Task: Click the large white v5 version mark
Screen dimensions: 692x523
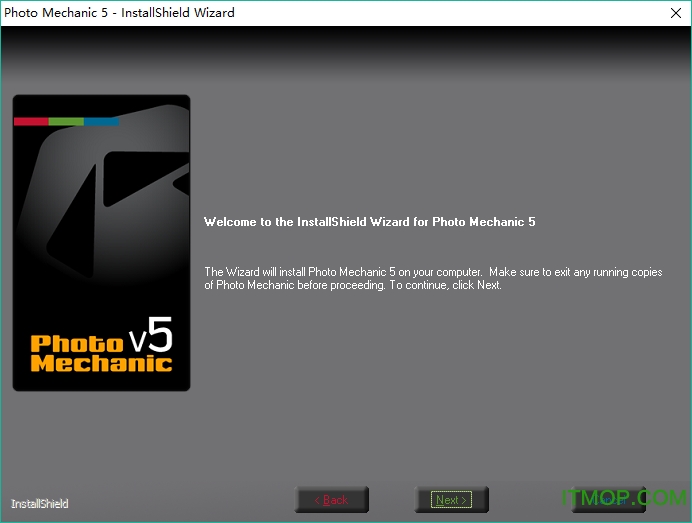Action: [151, 336]
